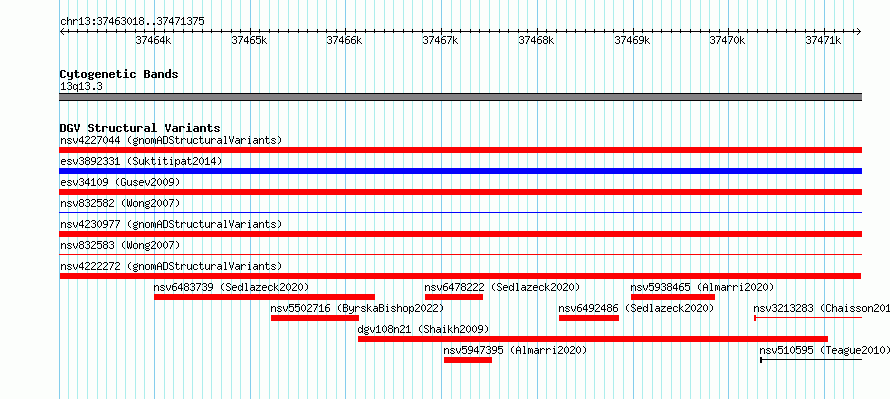890x399 pixels.
Task: Click the chr13:37463018..37471375 coordinate label
Action: click(x=132, y=21)
